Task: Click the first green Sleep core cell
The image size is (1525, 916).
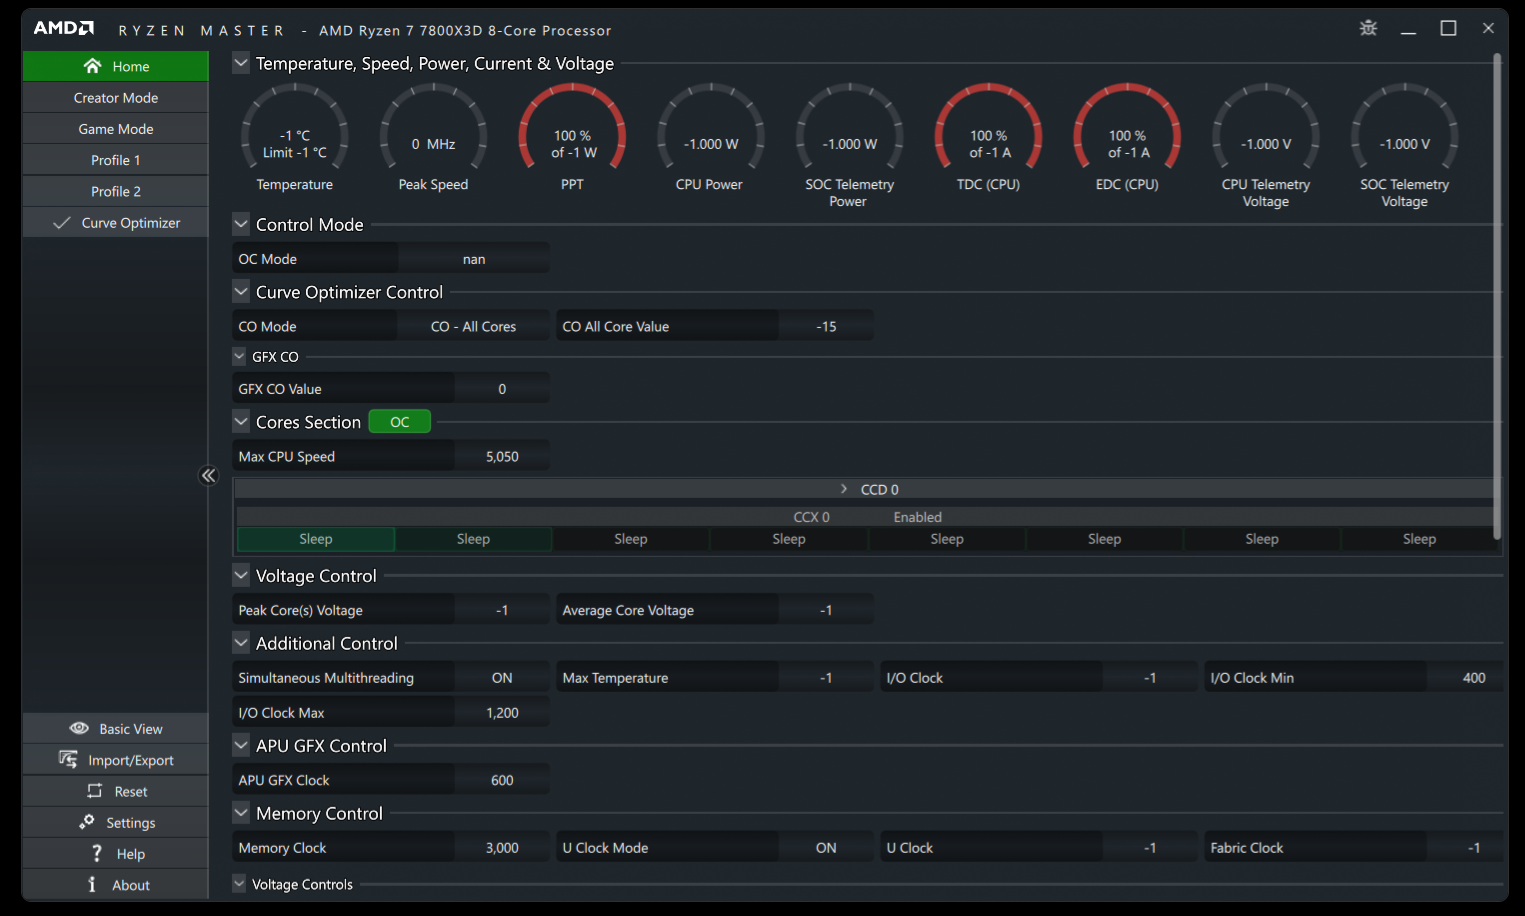Action: pyautogui.click(x=316, y=539)
